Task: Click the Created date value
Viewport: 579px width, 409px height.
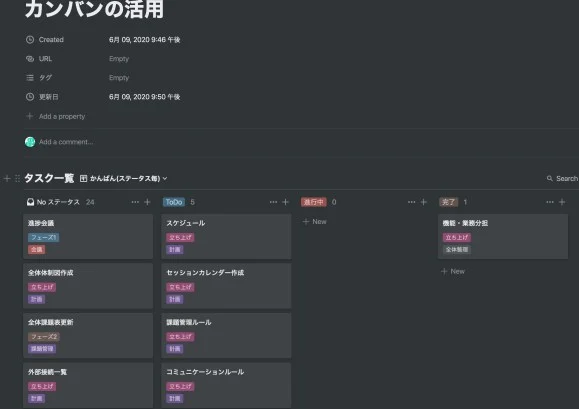Action: (145, 39)
